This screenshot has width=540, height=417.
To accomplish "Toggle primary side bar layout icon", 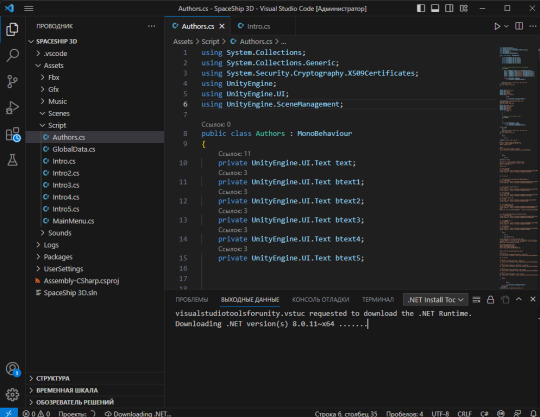I will [x=421, y=8].
